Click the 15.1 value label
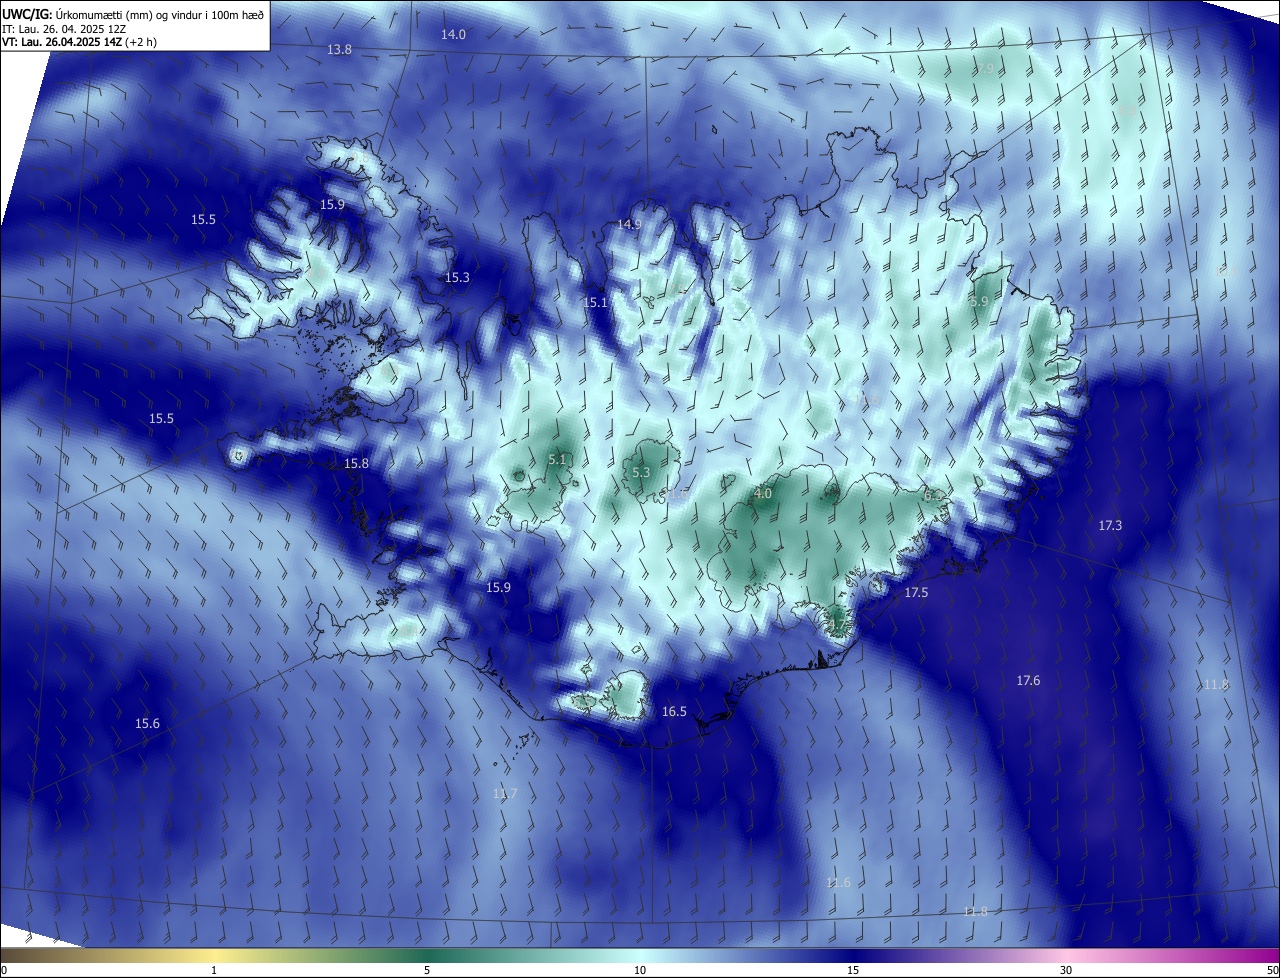The height and width of the screenshot is (978, 1280). 595,303
